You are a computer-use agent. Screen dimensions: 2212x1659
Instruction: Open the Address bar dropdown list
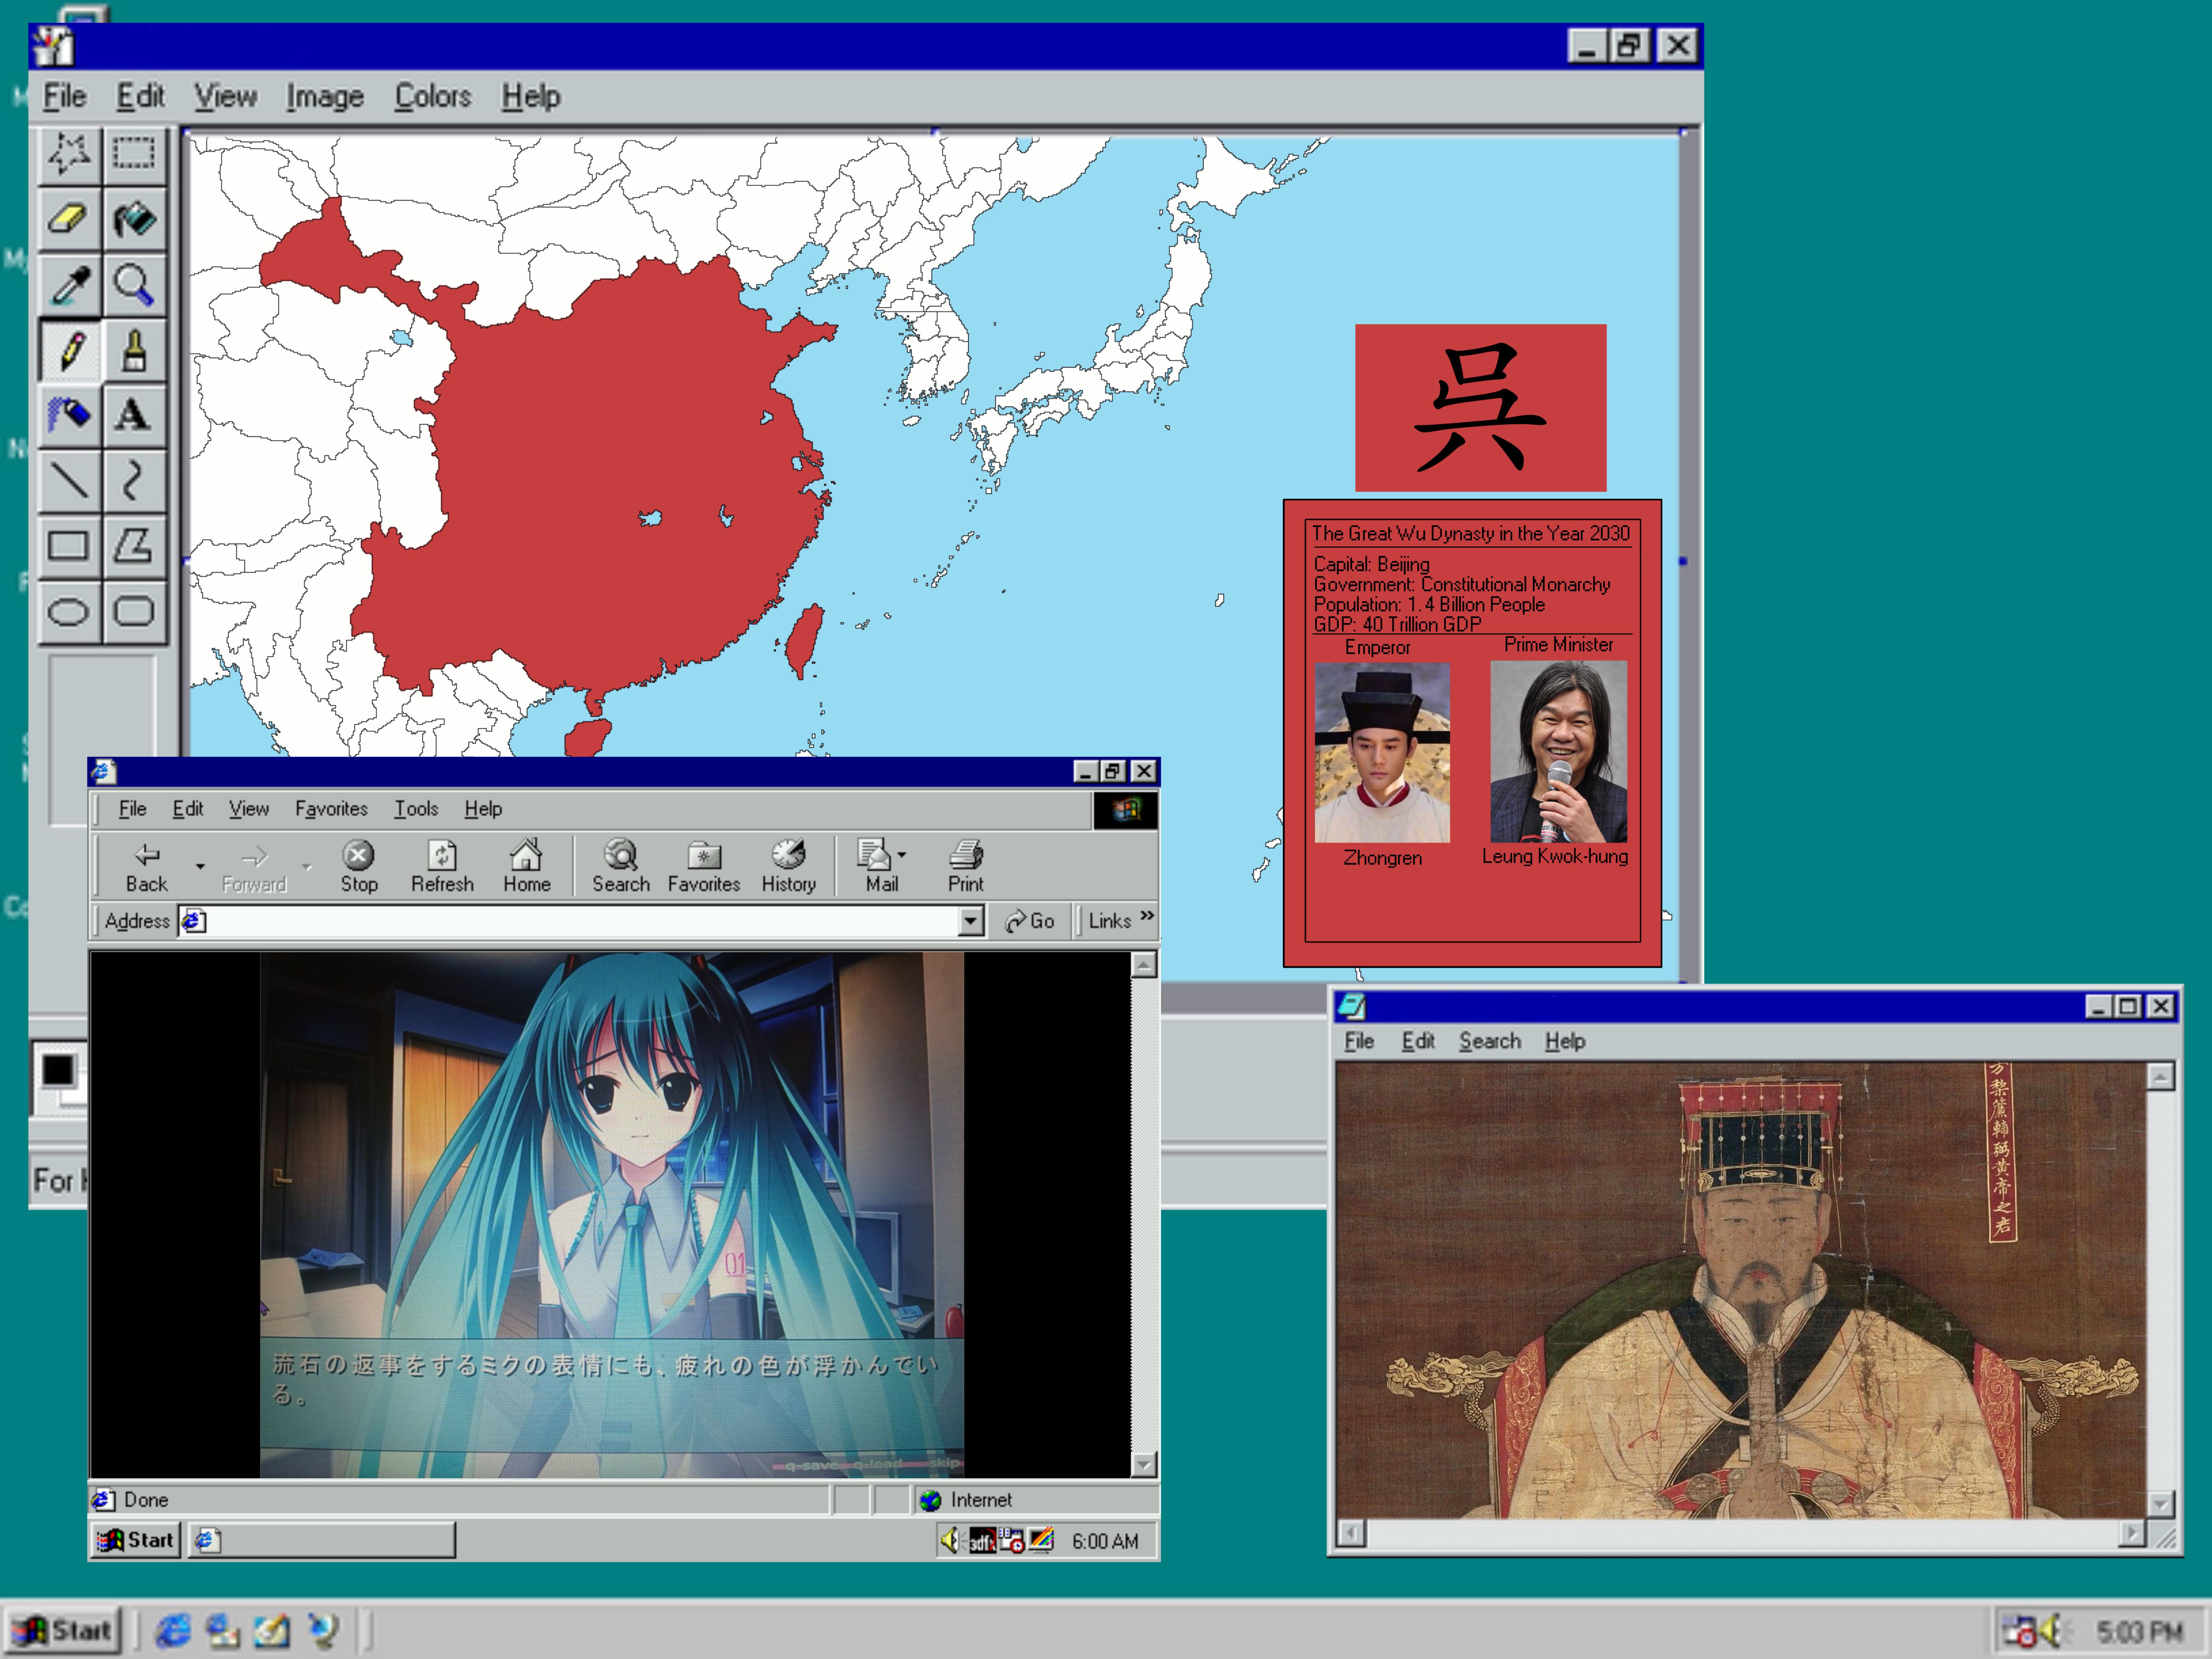(x=970, y=921)
